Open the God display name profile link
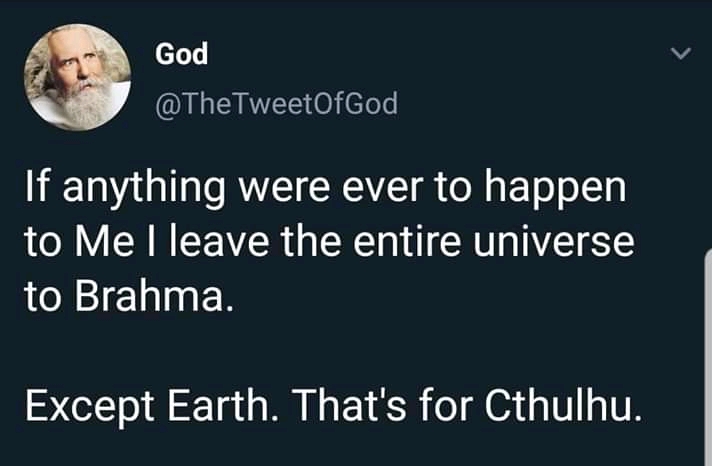 [x=181, y=55]
